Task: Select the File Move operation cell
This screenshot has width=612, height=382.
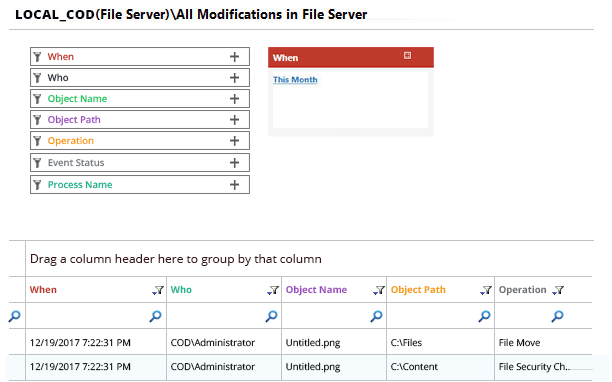Action: pyautogui.click(x=543, y=342)
